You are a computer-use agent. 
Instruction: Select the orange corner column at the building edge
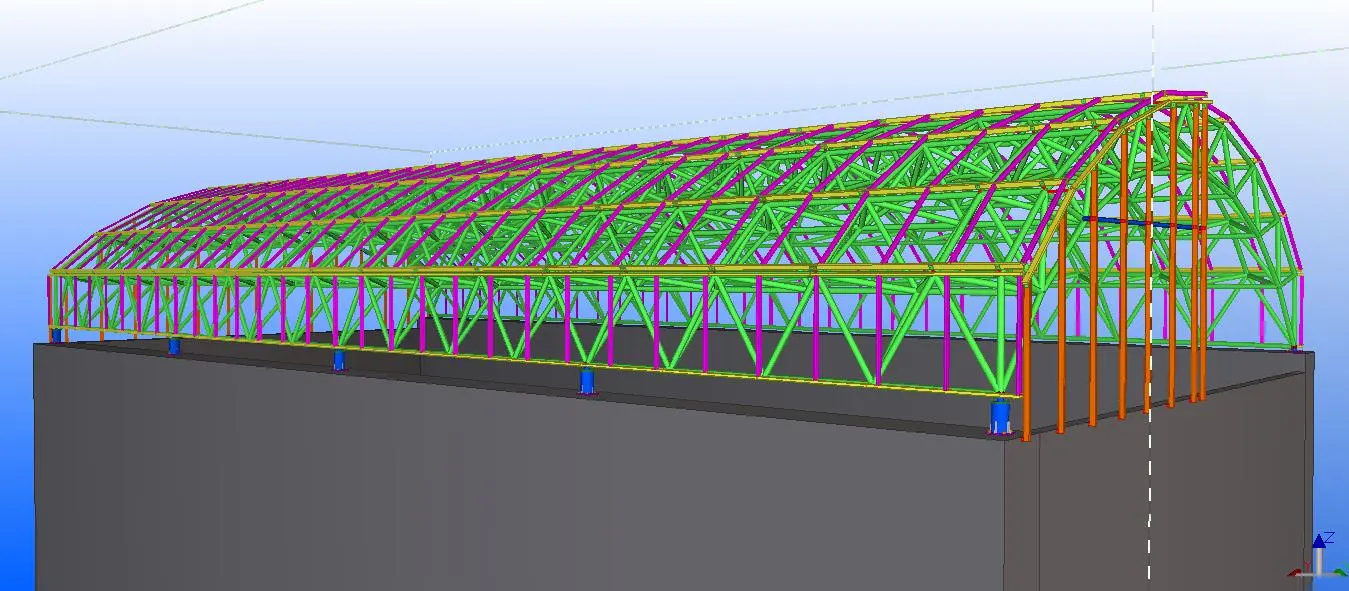pyautogui.click(x=1027, y=362)
